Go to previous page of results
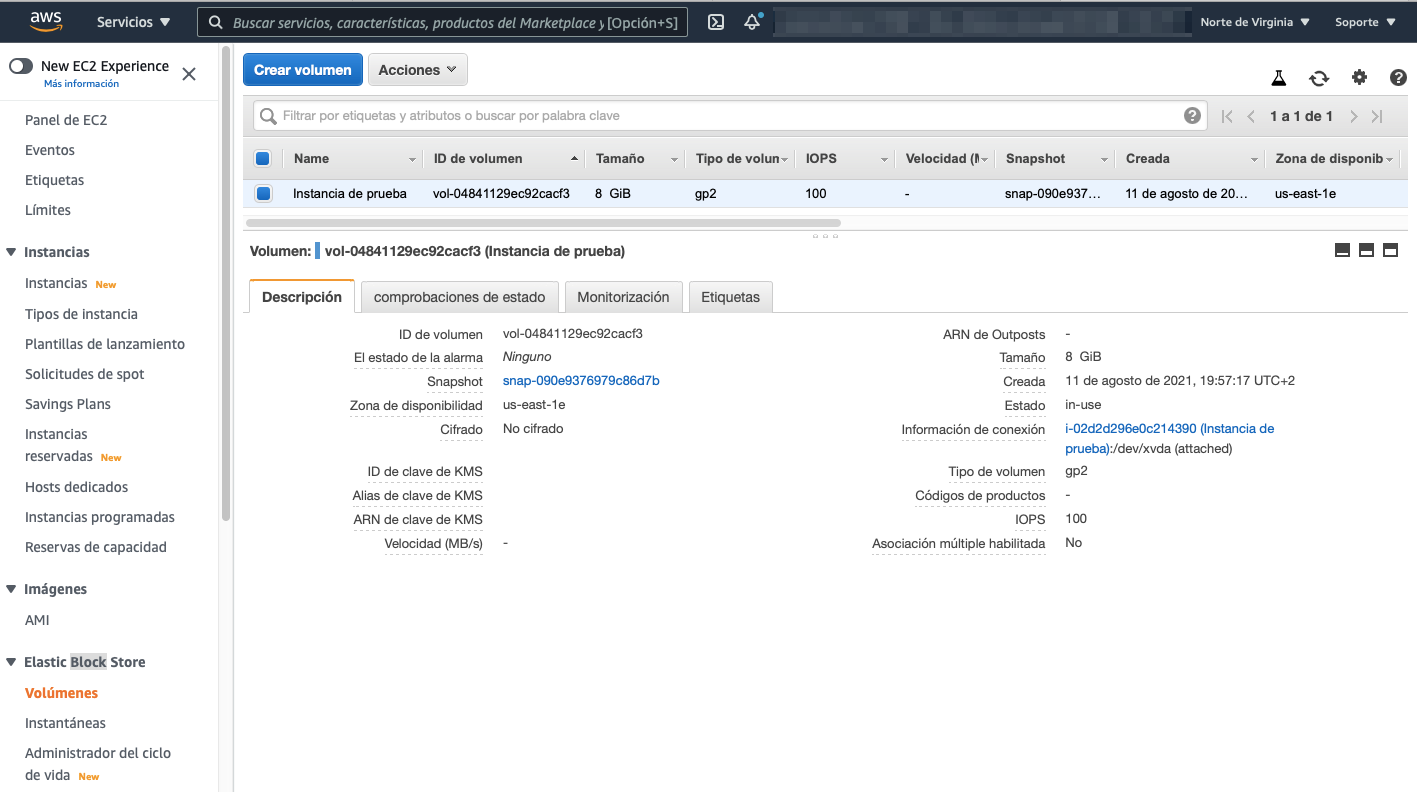 [1251, 117]
